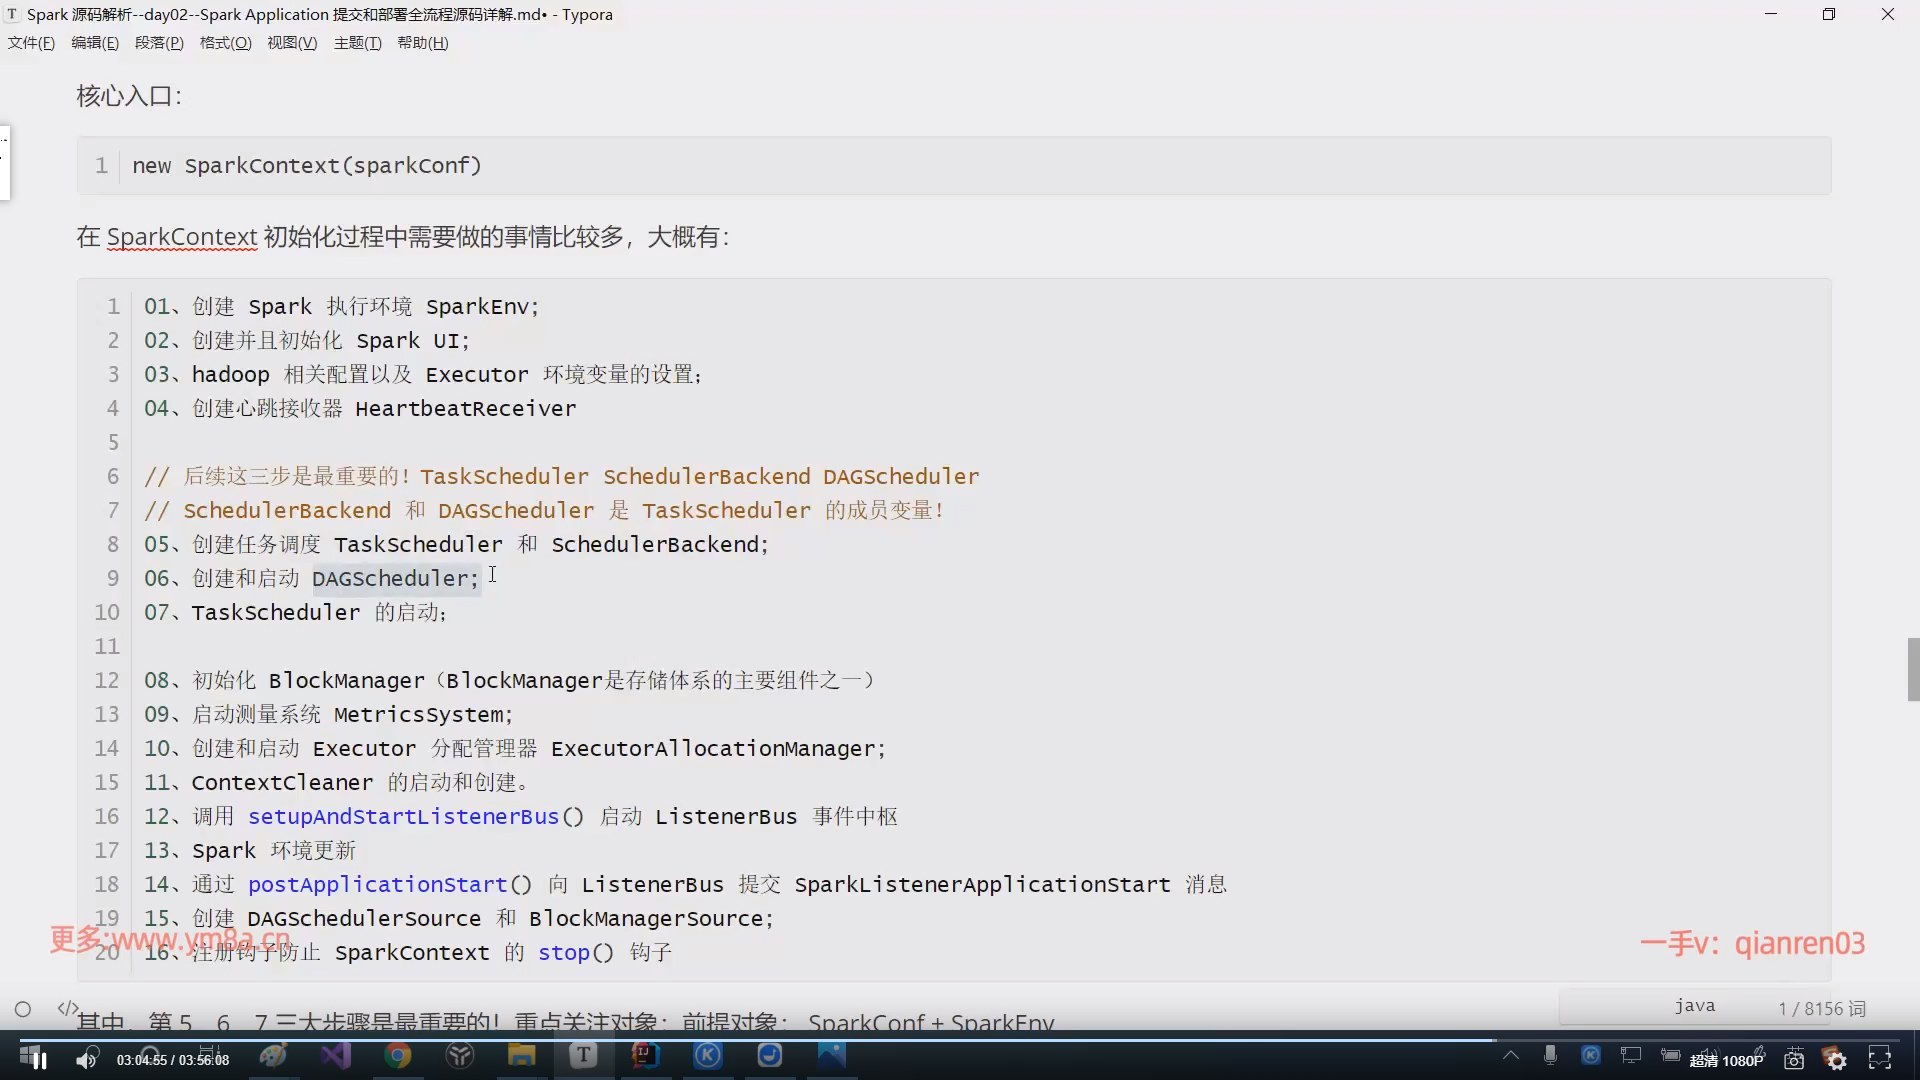The image size is (1920, 1080).
Task: Open the word count 8156 词 panel
Action: point(1821,1009)
